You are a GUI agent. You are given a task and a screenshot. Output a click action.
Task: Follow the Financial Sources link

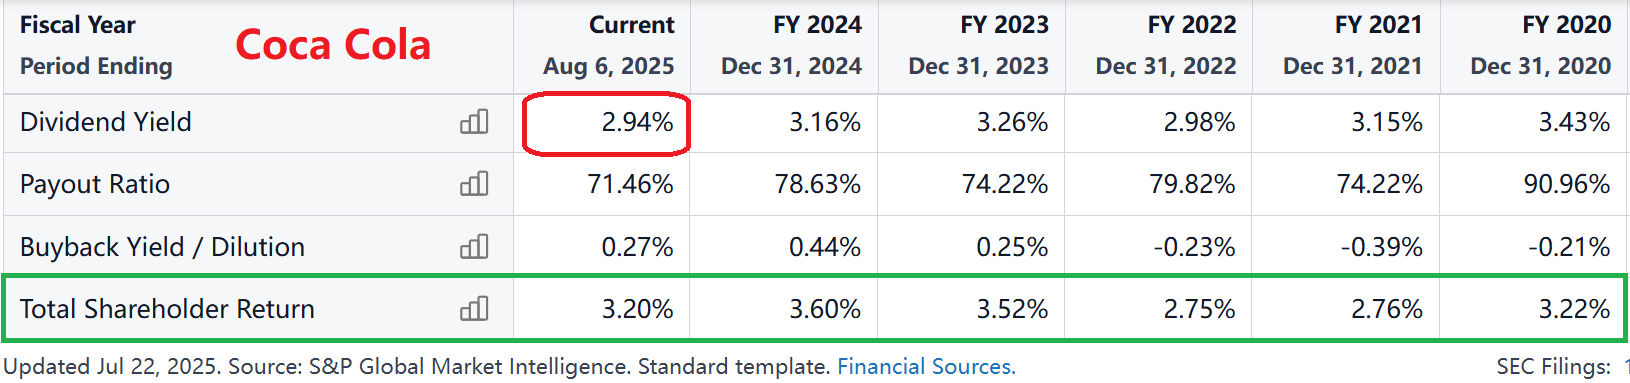pyautogui.click(x=926, y=367)
